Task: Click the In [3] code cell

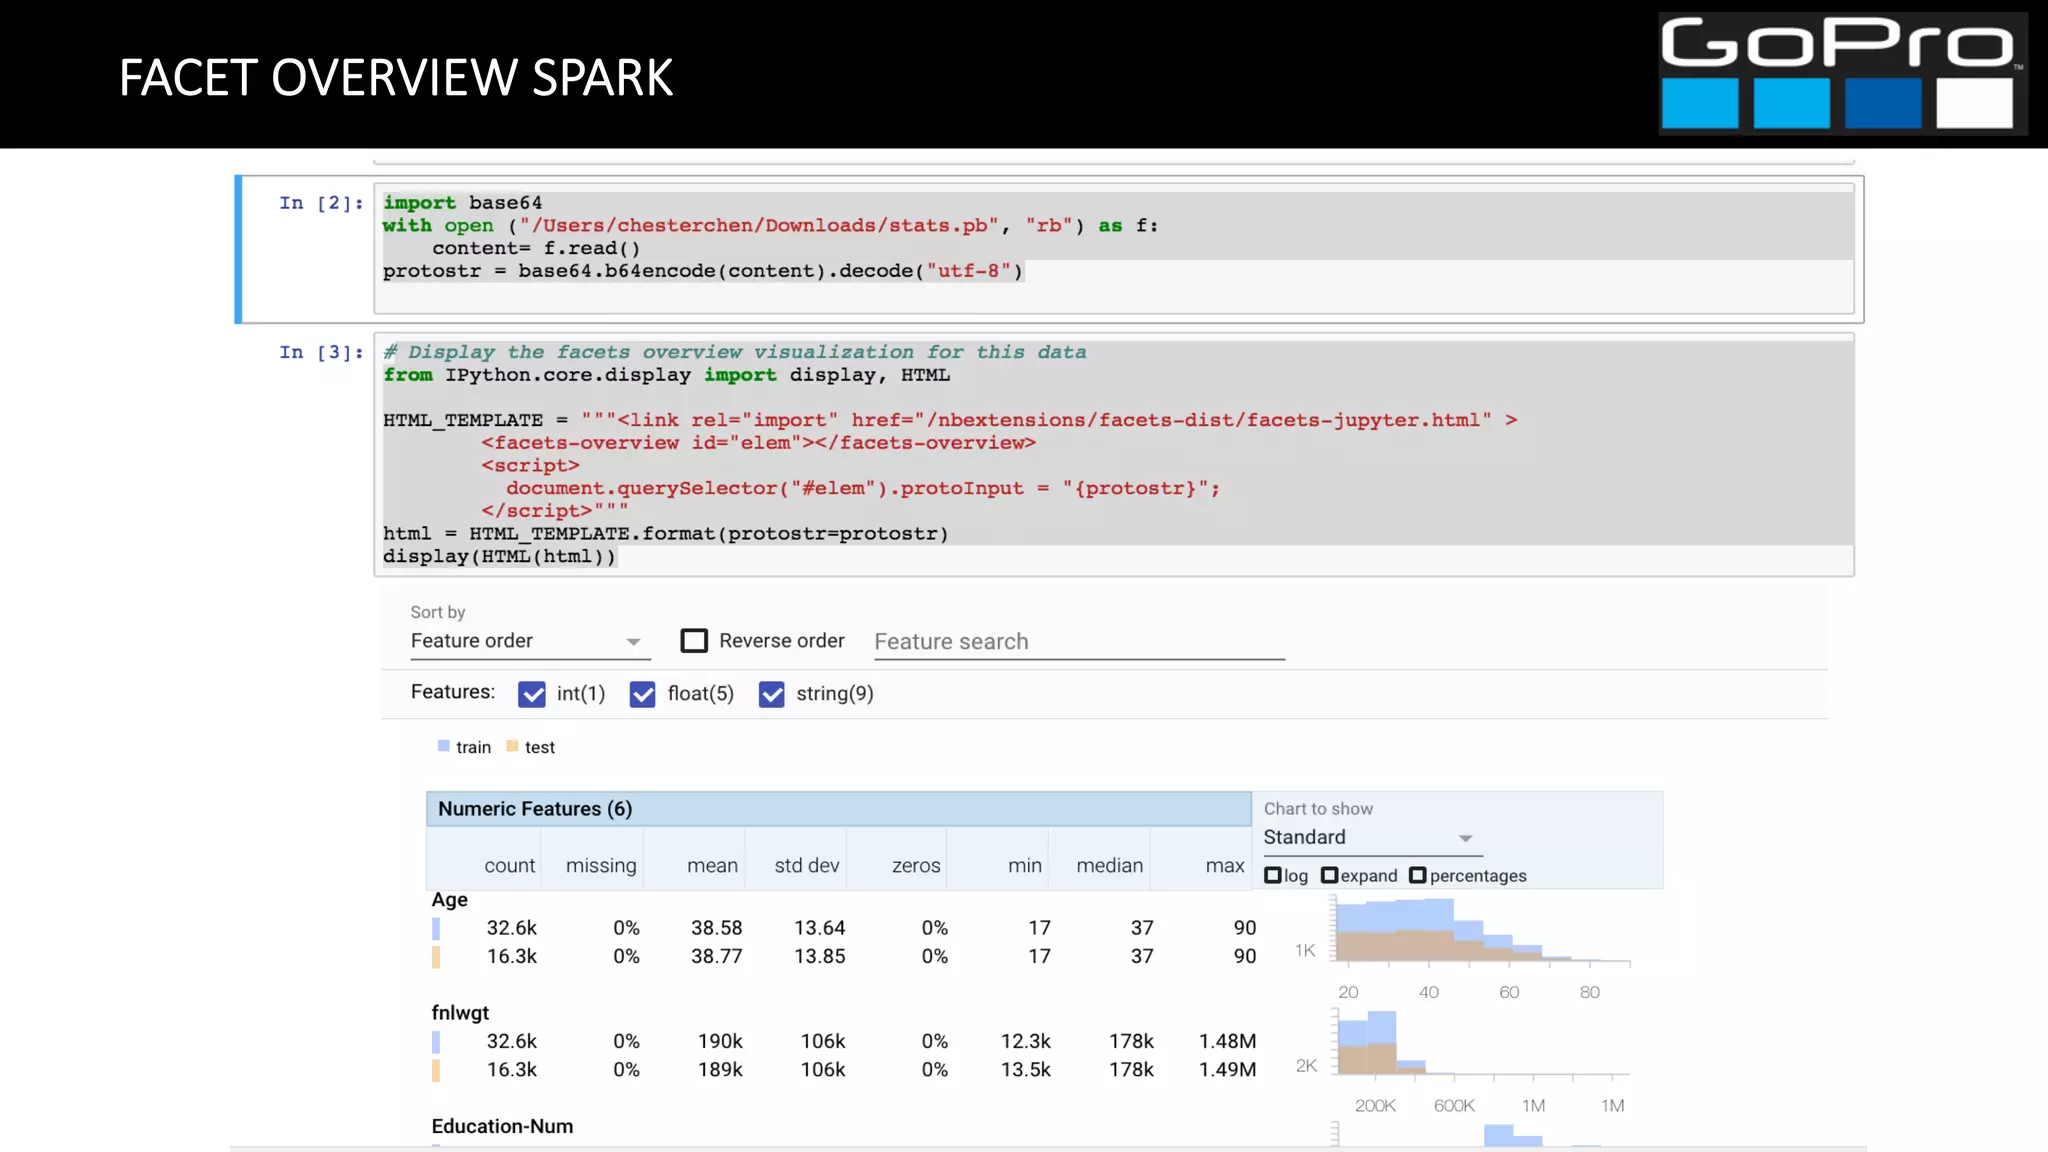Action: pyautogui.click(x=1114, y=455)
